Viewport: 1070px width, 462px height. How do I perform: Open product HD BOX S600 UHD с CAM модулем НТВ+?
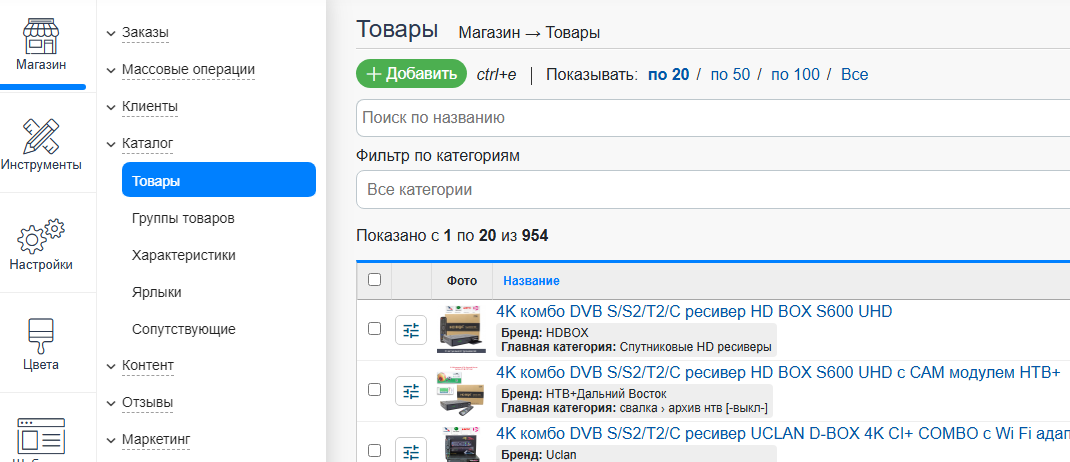pyautogui.click(x=778, y=372)
